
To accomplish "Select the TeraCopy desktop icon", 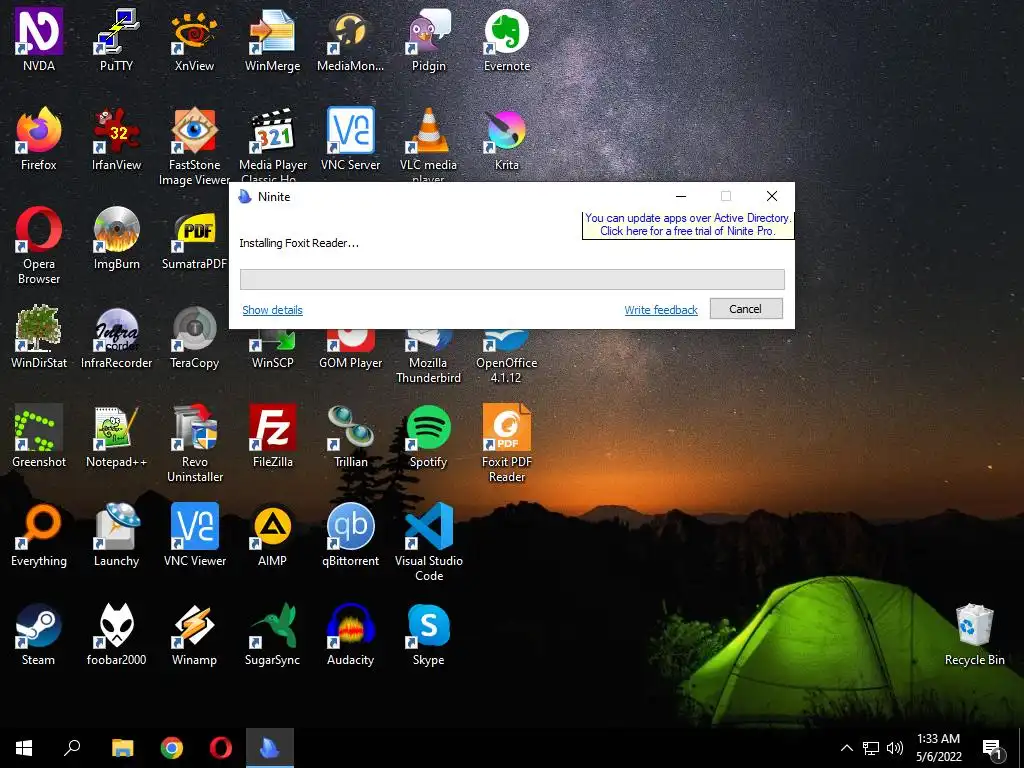I will [194, 328].
